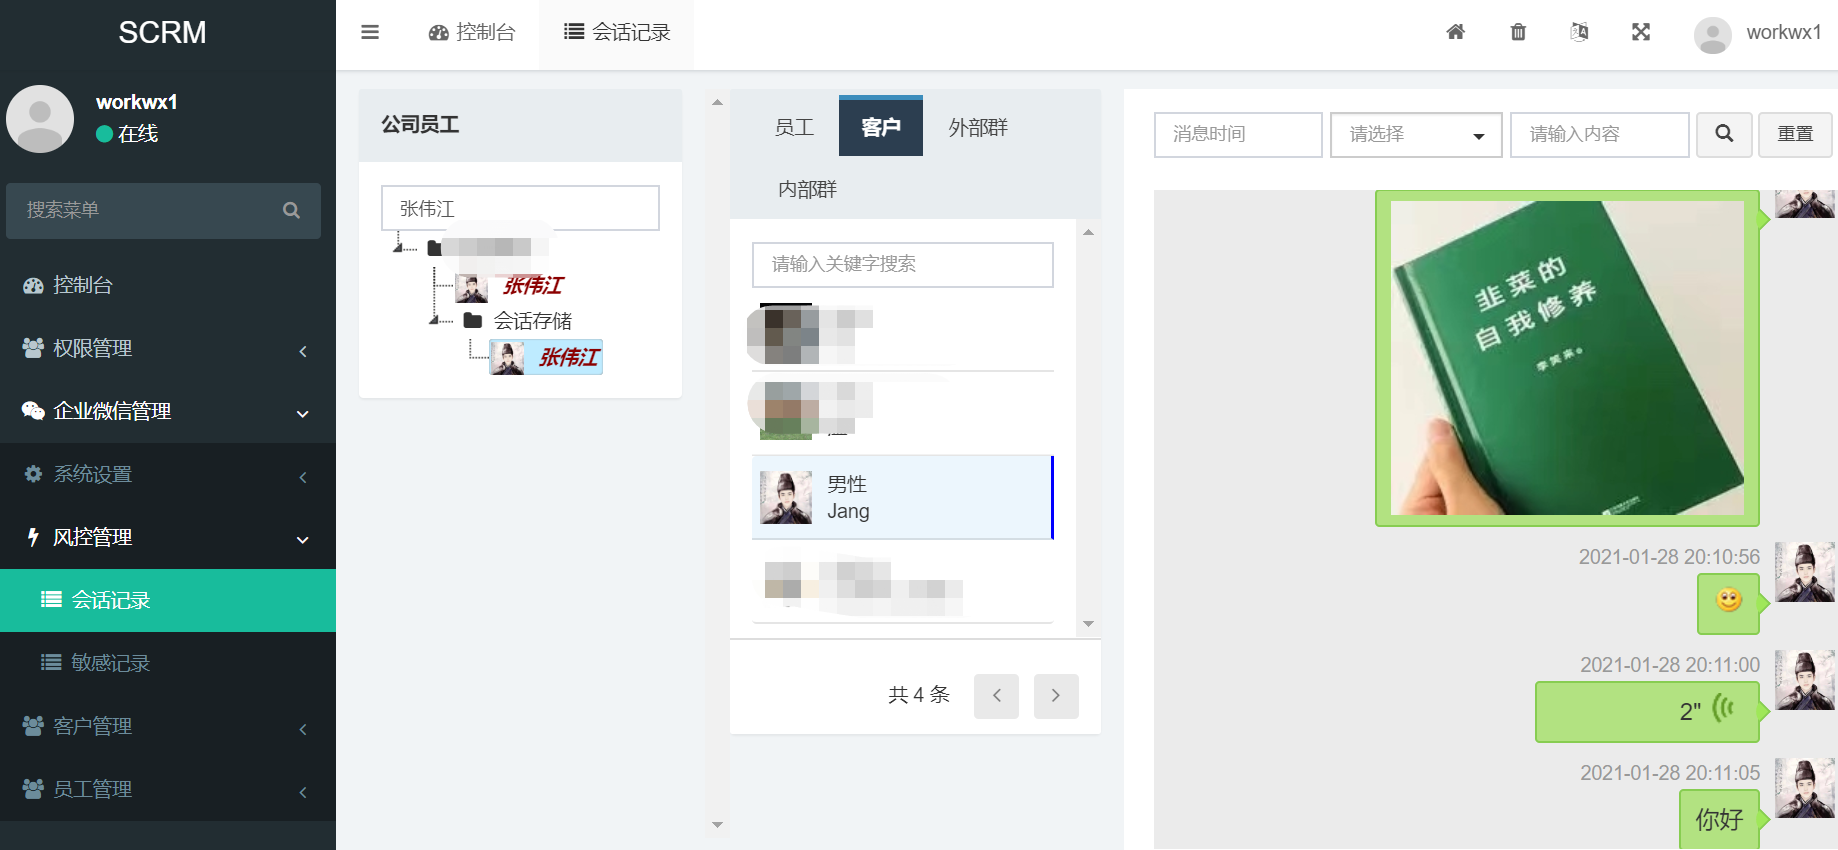Viewport: 1838px width, 850px height.
Task: Open 会话记录 in the sidebar submenu
Action: tap(168, 600)
